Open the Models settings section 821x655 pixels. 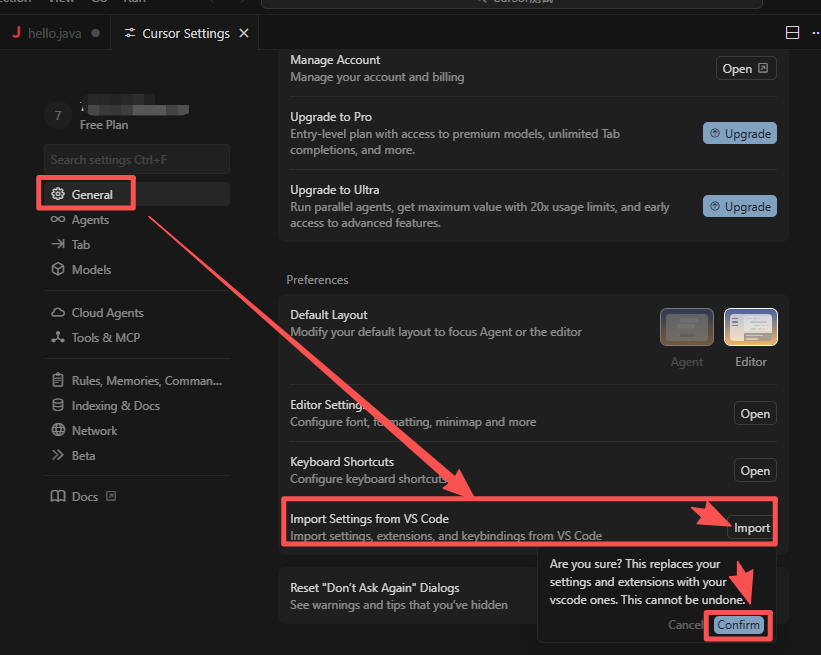click(137, 270)
